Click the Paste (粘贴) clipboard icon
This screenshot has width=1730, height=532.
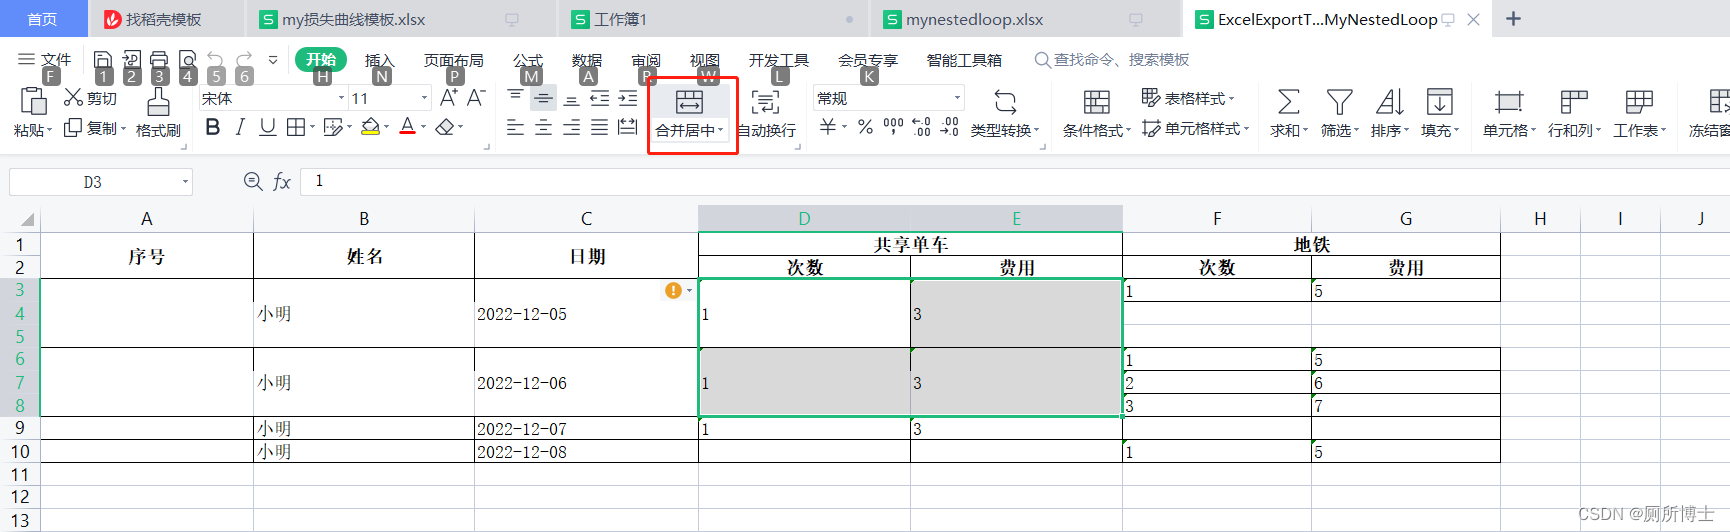pyautogui.click(x=33, y=101)
